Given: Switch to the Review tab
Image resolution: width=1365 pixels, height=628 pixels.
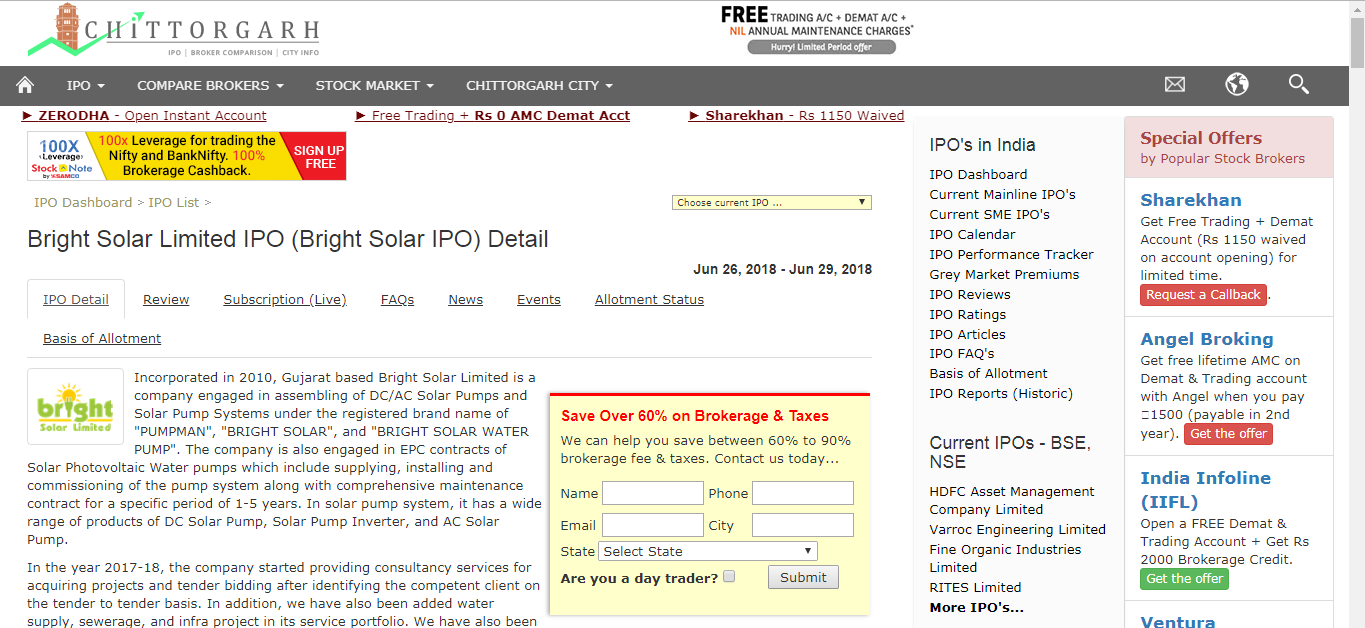Looking at the screenshot, I should click(166, 300).
